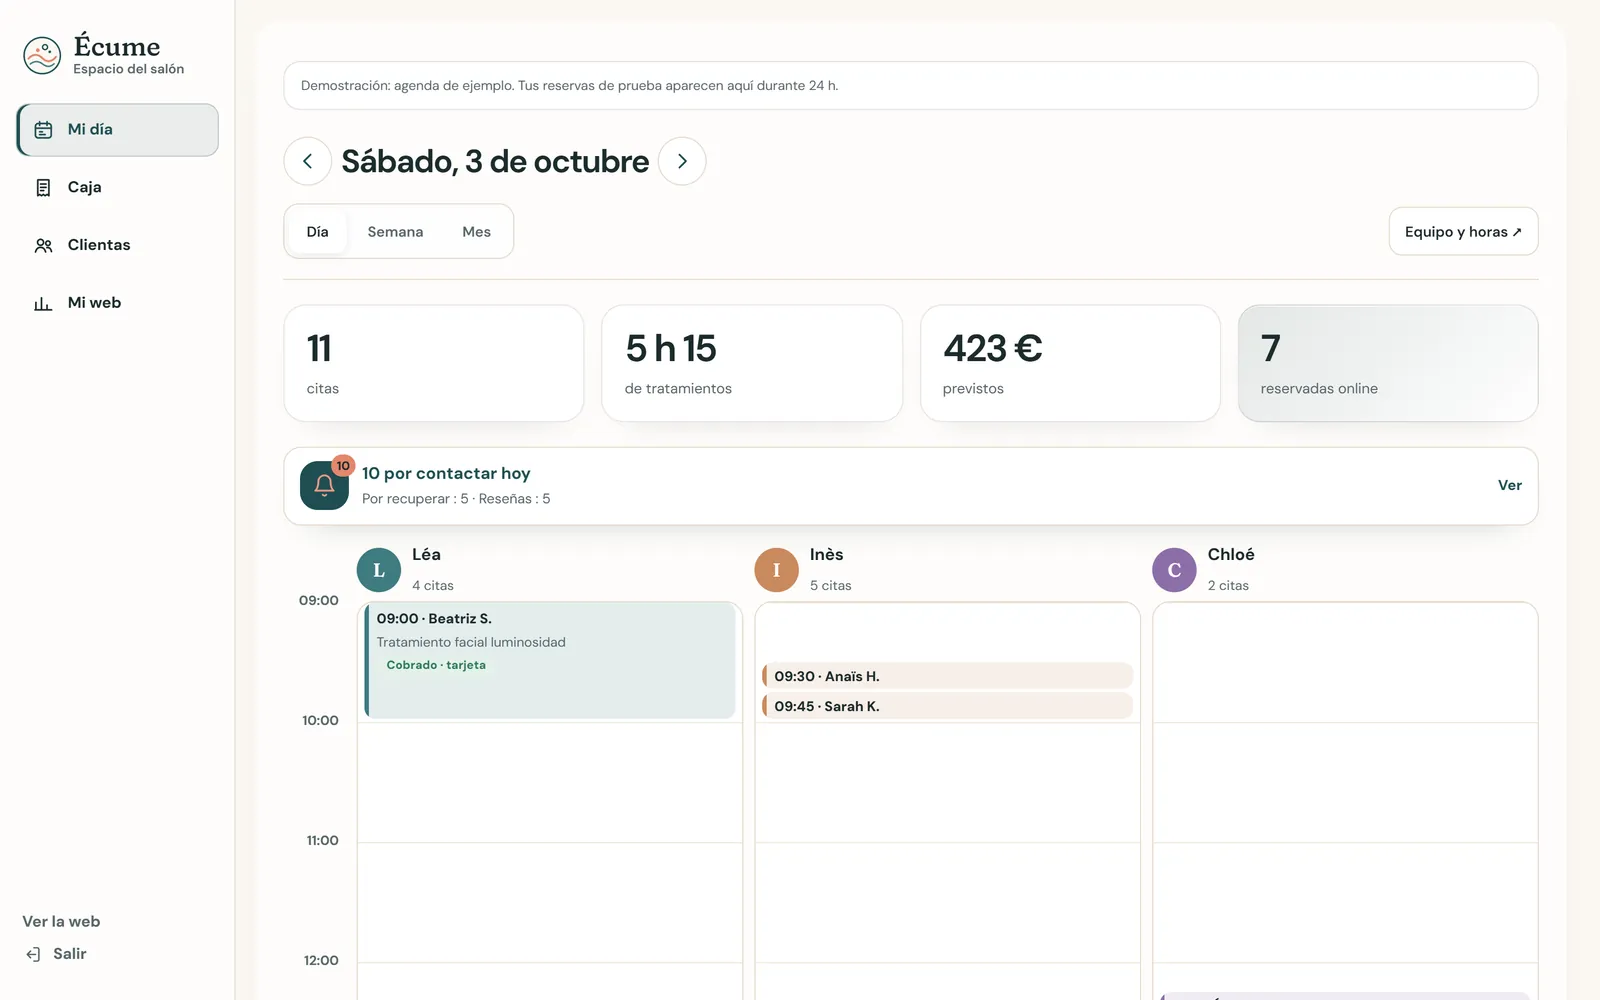
Task: Click the 11:00 time label
Action: 322,841
